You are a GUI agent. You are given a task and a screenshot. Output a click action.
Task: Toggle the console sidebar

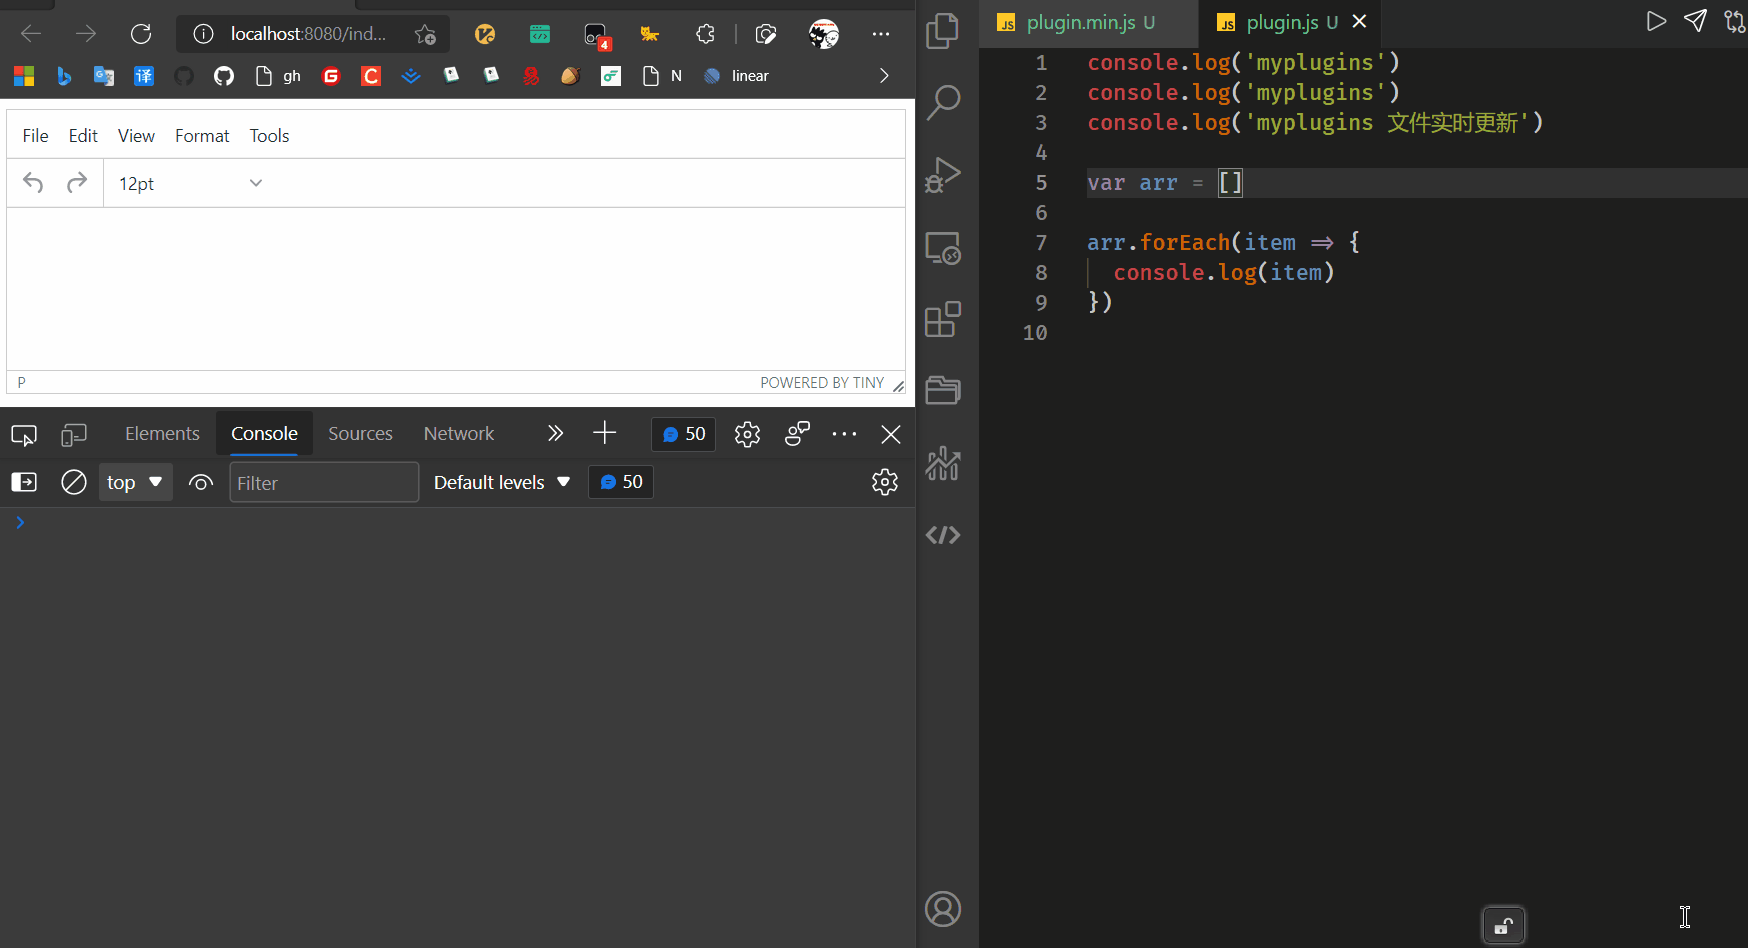click(24, 483)
